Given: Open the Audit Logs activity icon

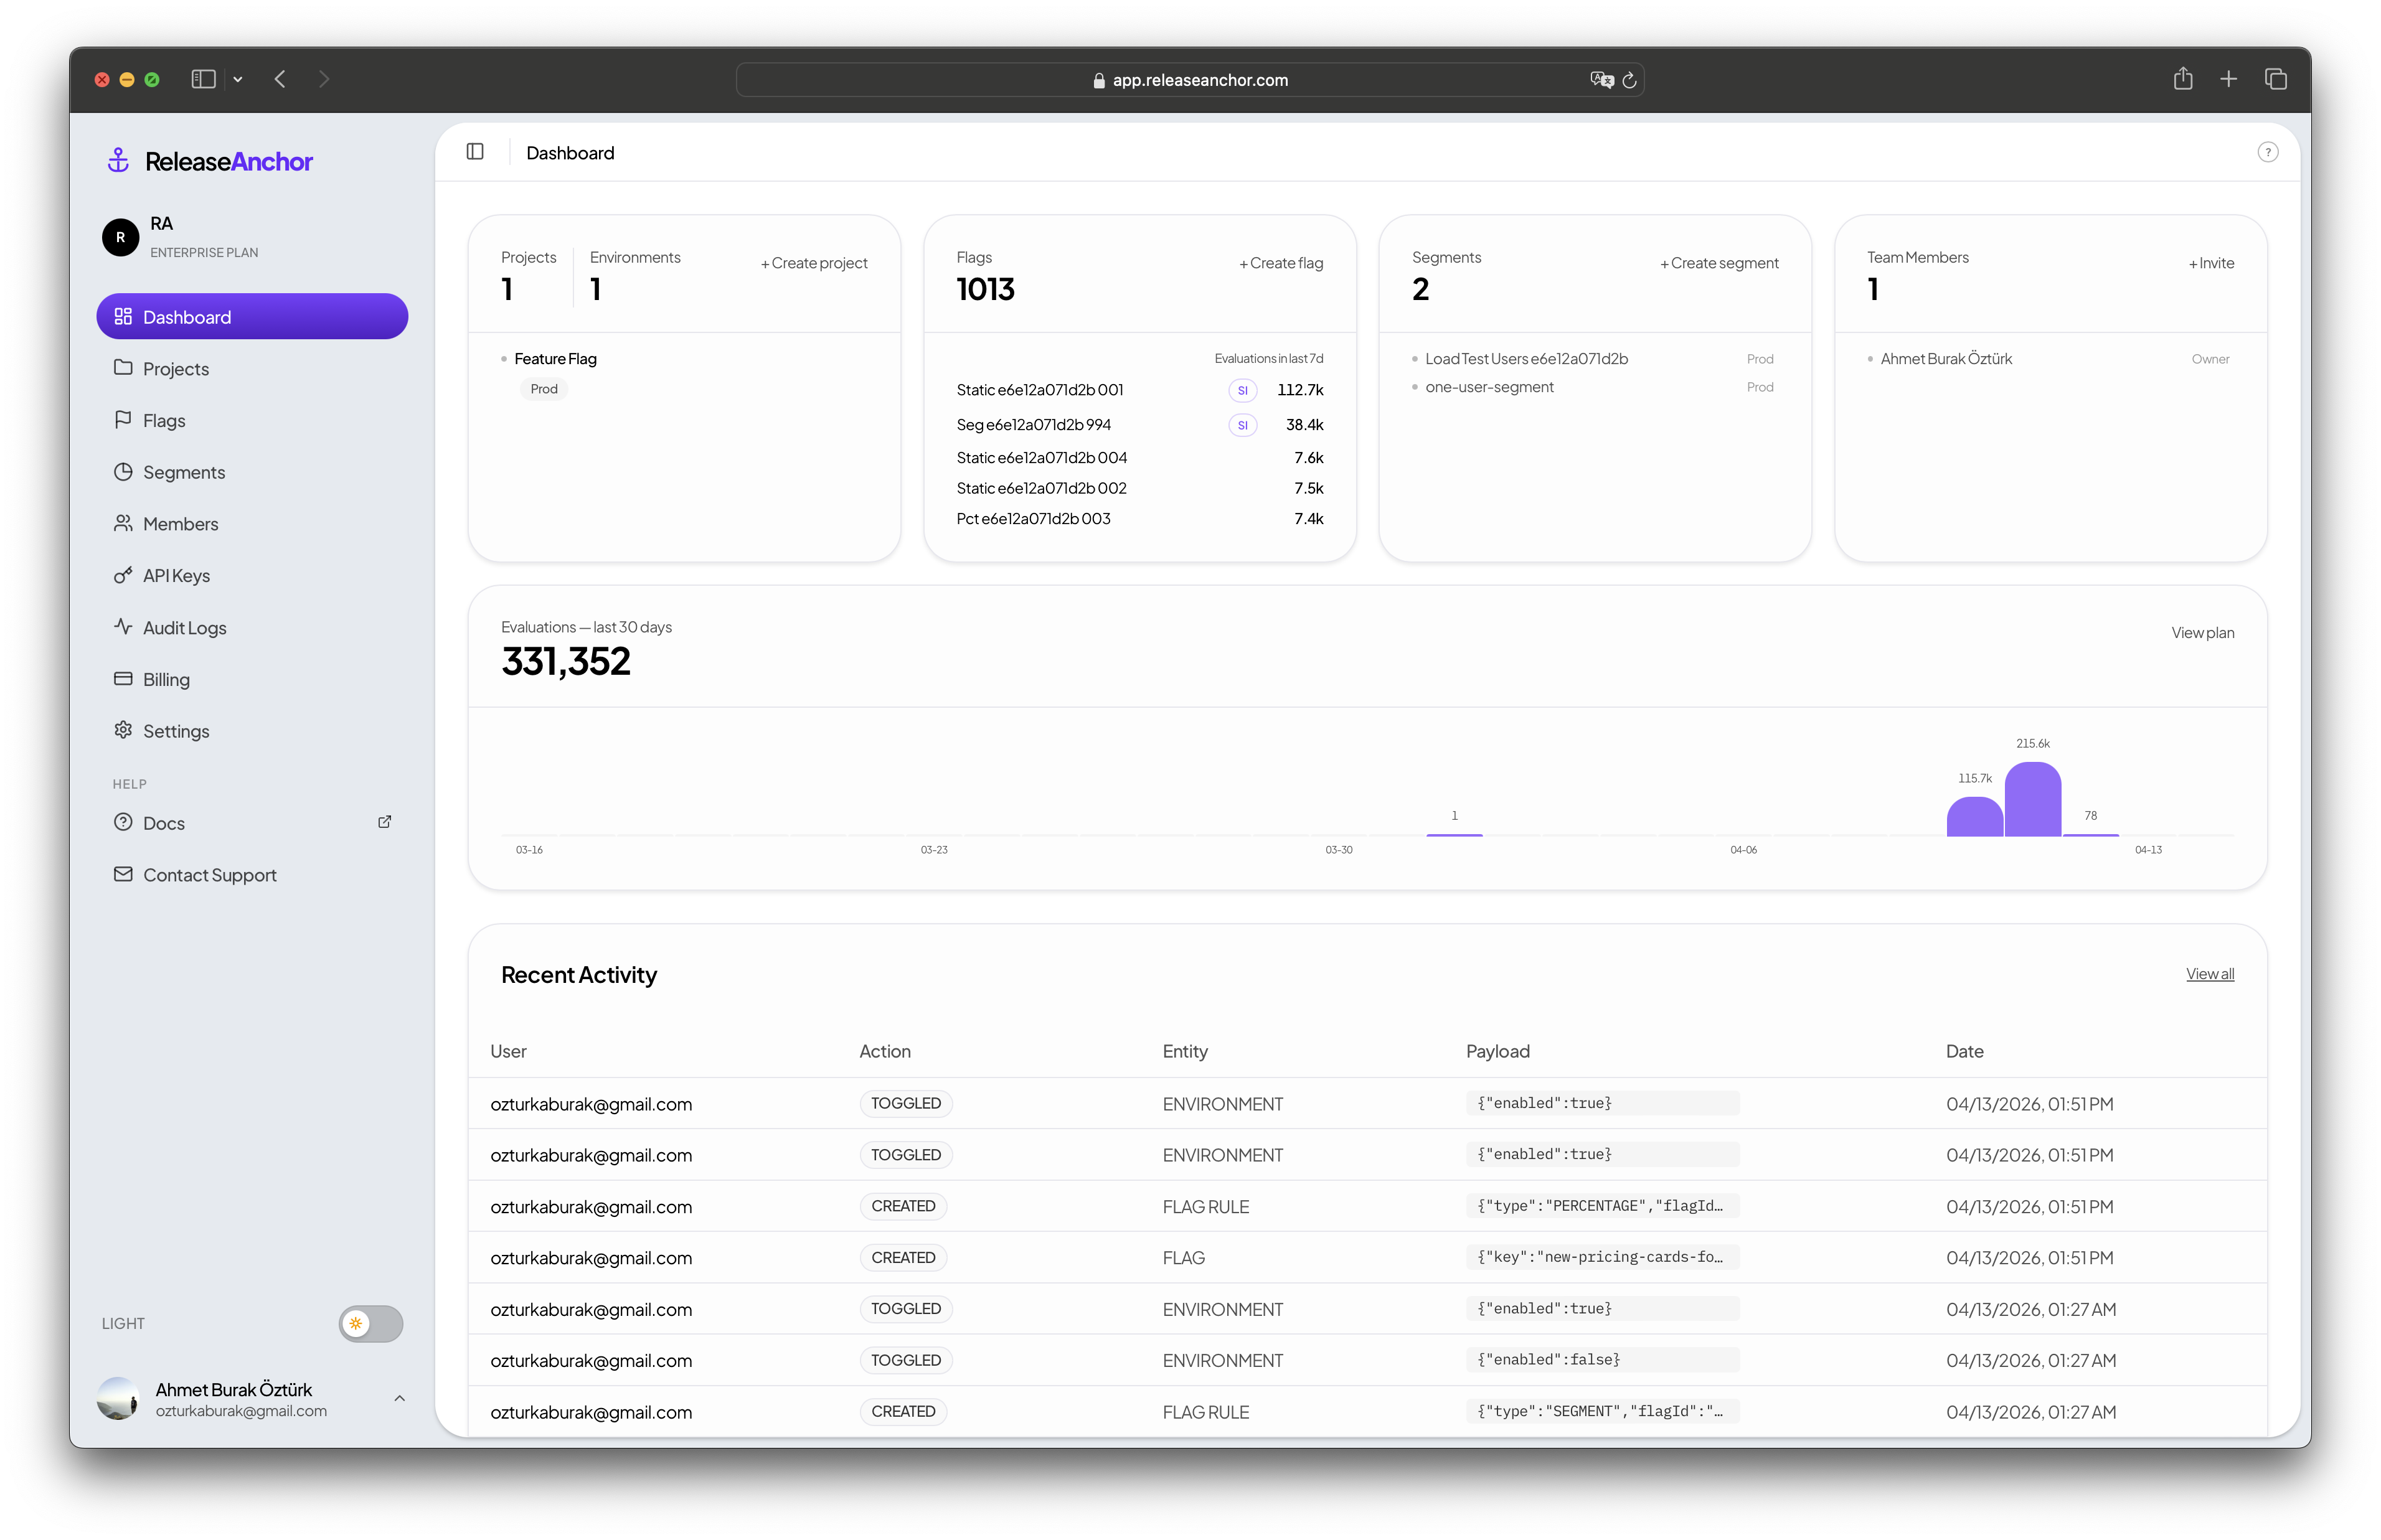Looking at the screenshot, I should (123, 627).
